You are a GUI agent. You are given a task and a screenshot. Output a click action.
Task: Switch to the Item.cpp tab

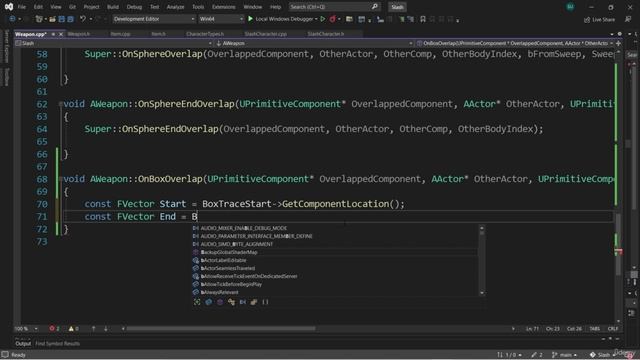pos(120,34)
